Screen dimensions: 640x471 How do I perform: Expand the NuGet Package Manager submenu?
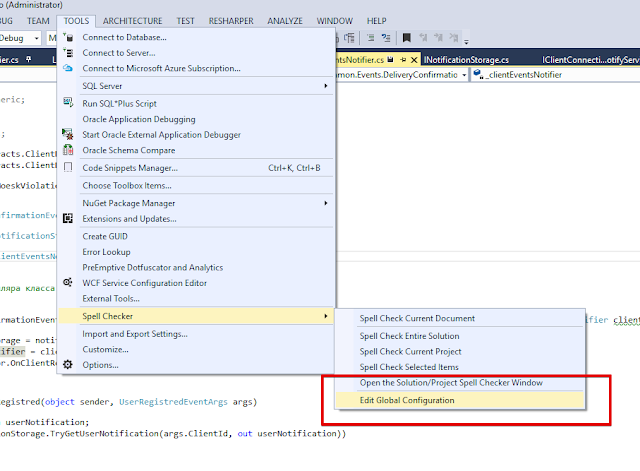[326, 203]
